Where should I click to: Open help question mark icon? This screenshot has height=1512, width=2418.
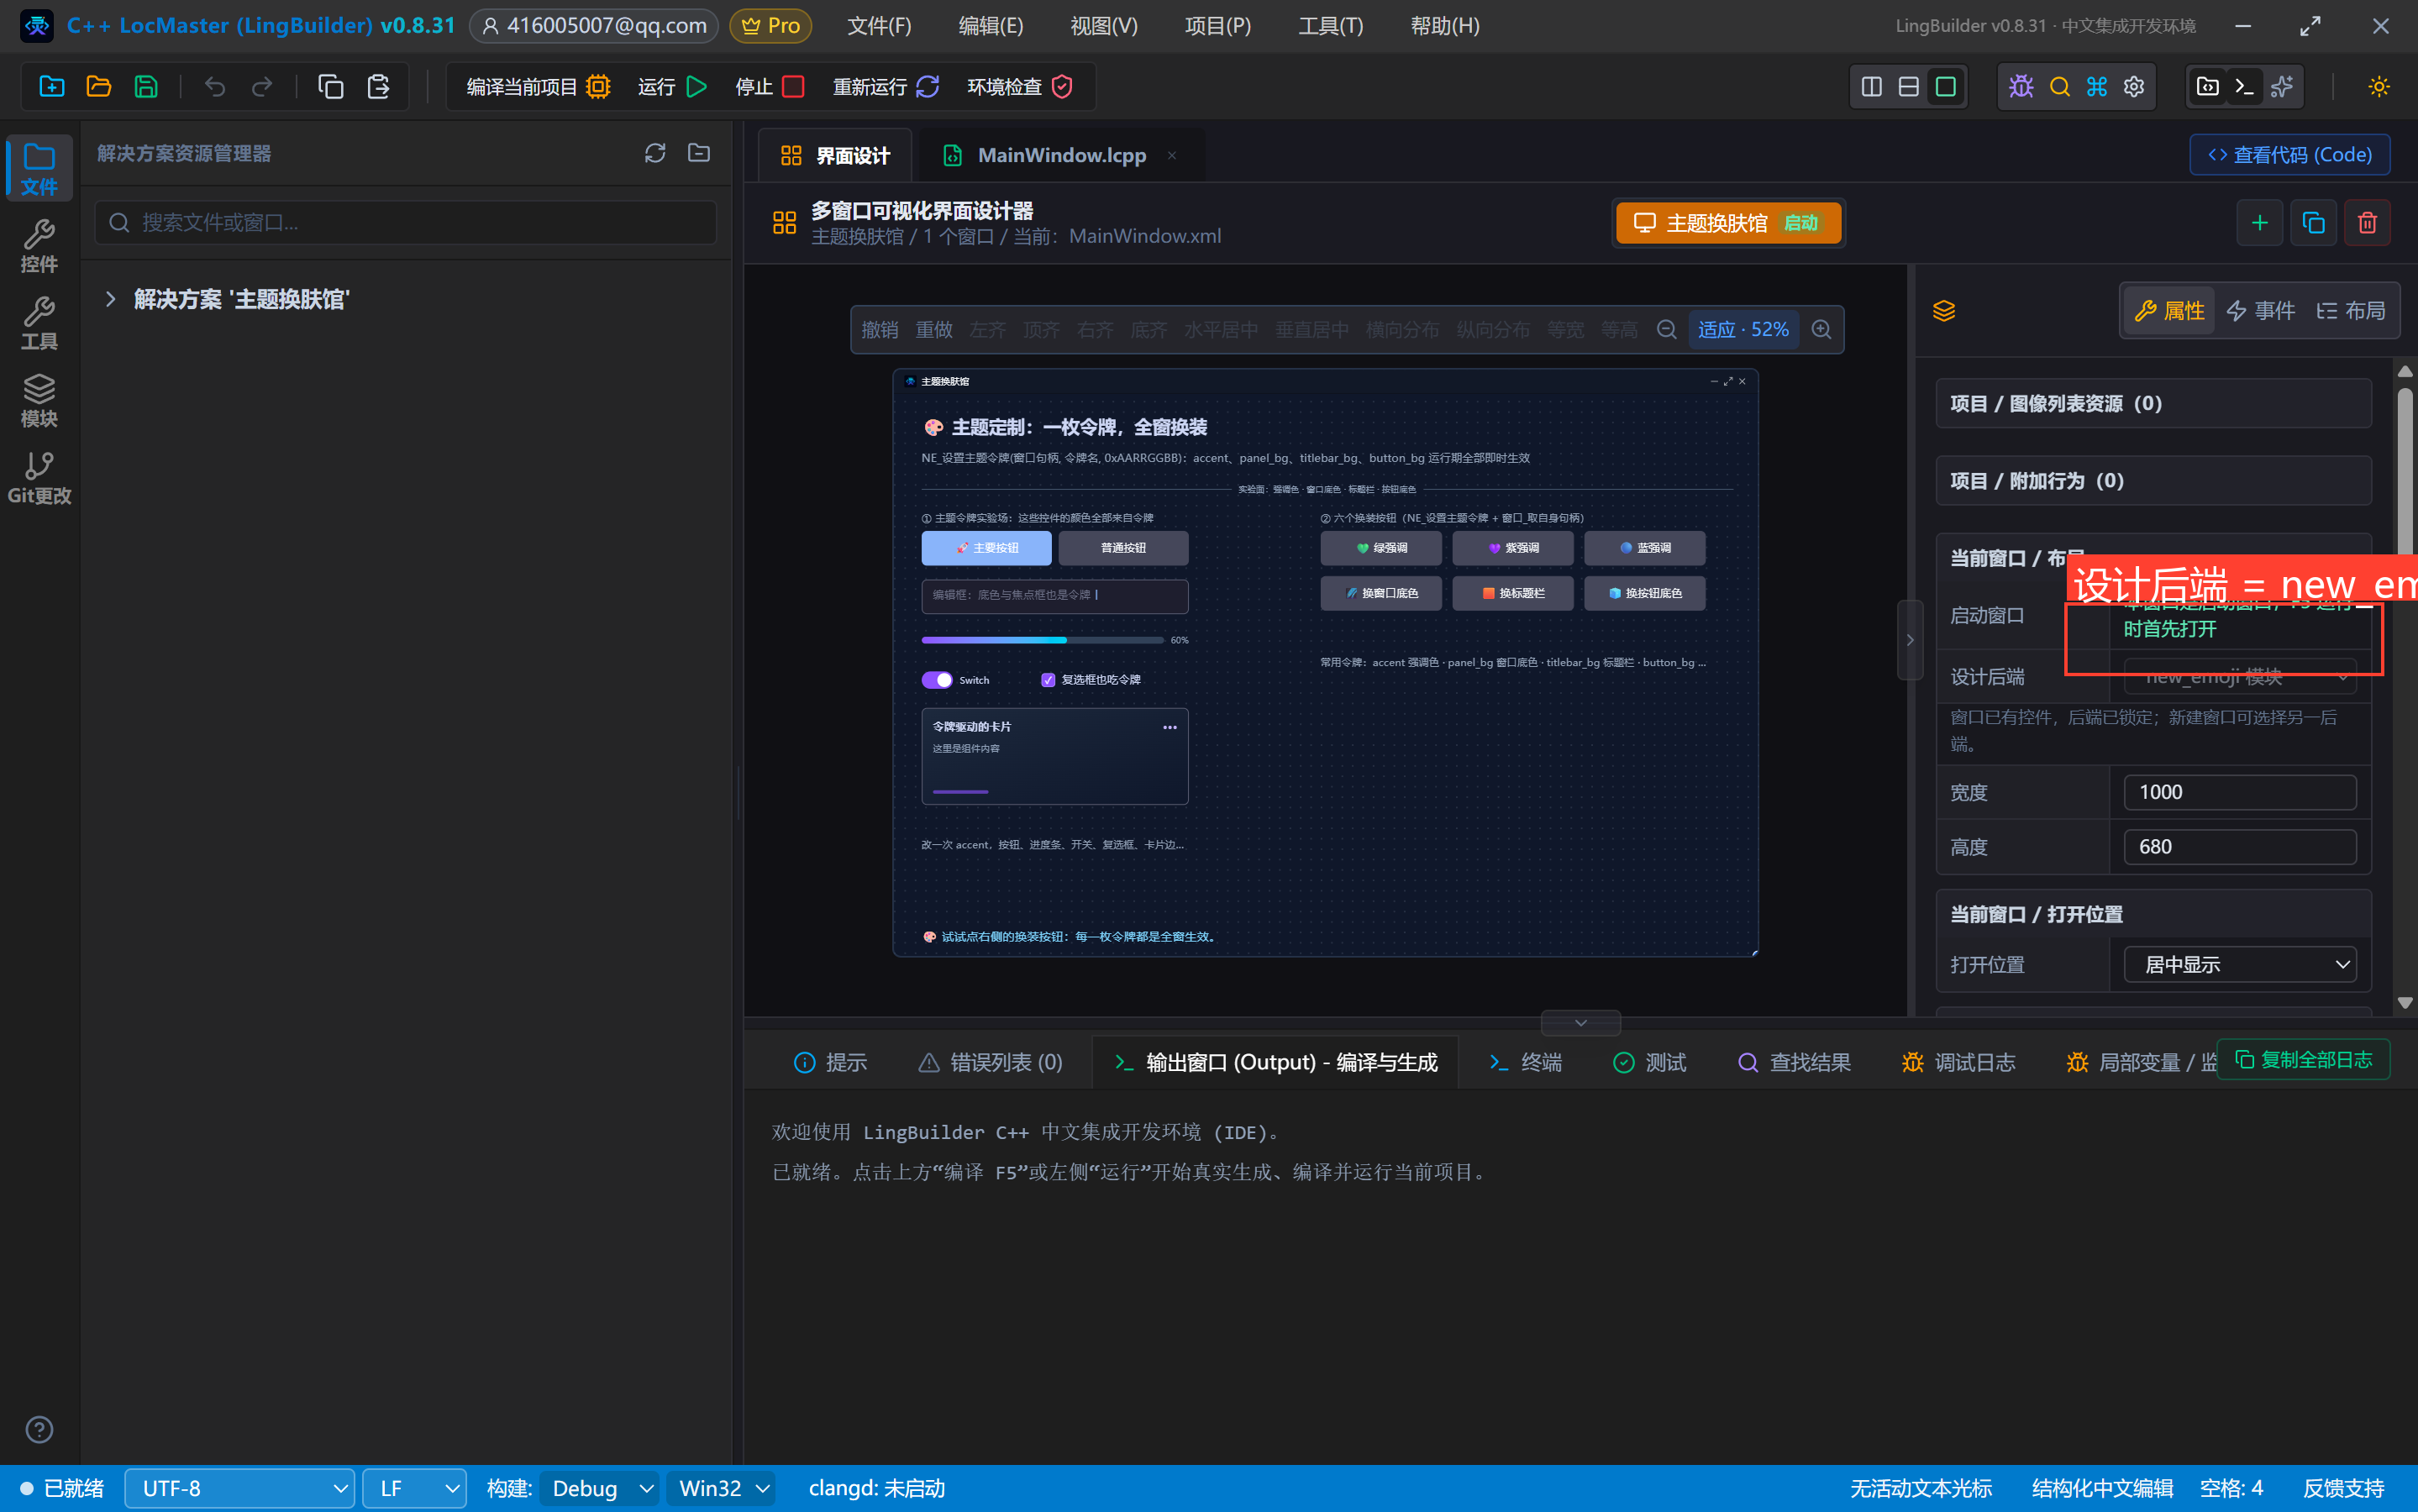[39, 1429]
